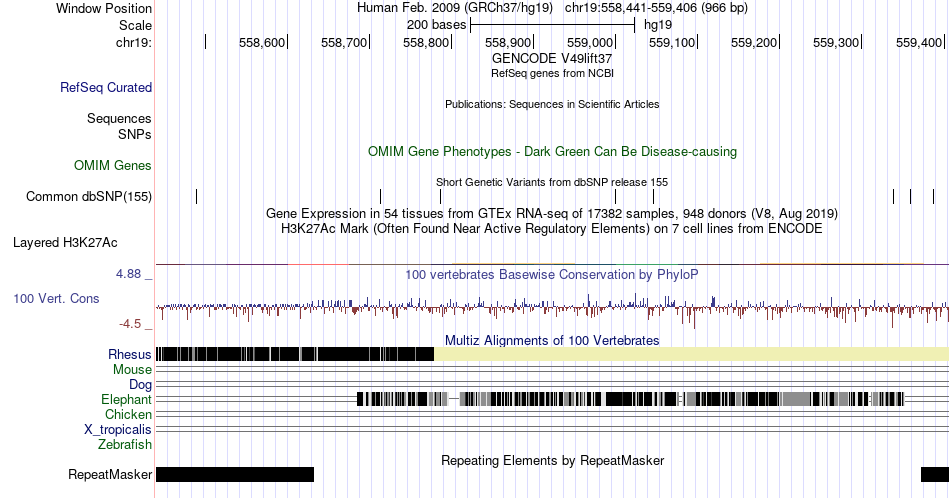
Task: Click the Sequences track label
Action: click(119, 118)
